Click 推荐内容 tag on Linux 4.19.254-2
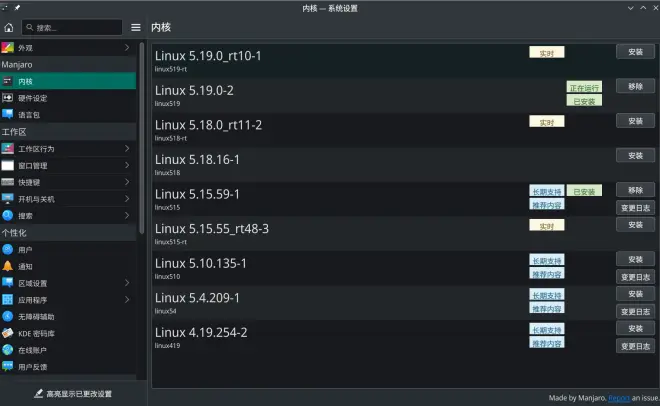 [x=547, y=343]
